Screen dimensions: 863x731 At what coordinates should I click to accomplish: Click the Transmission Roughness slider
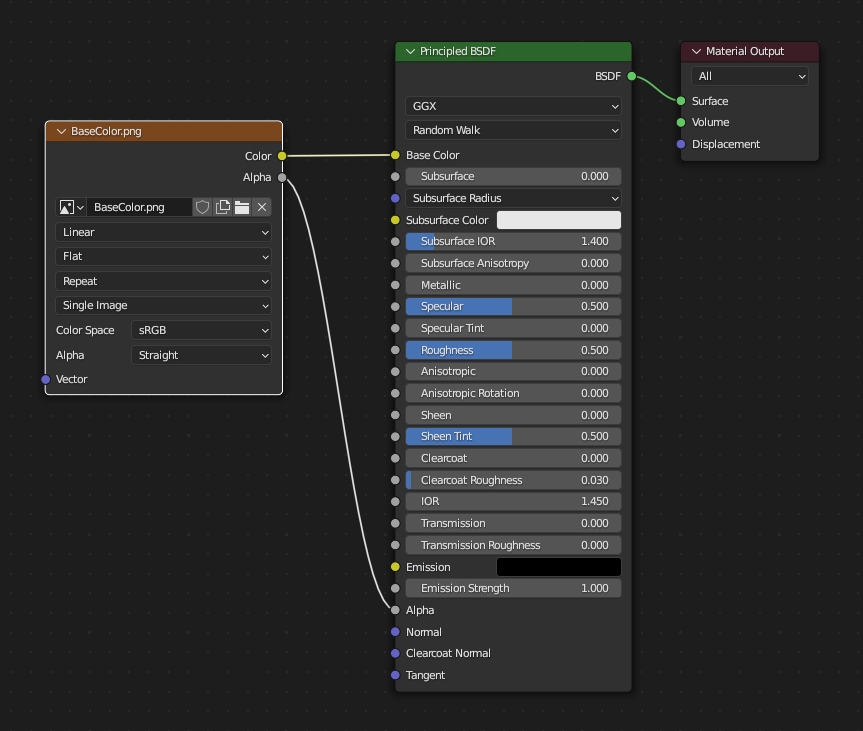point(514,545)
